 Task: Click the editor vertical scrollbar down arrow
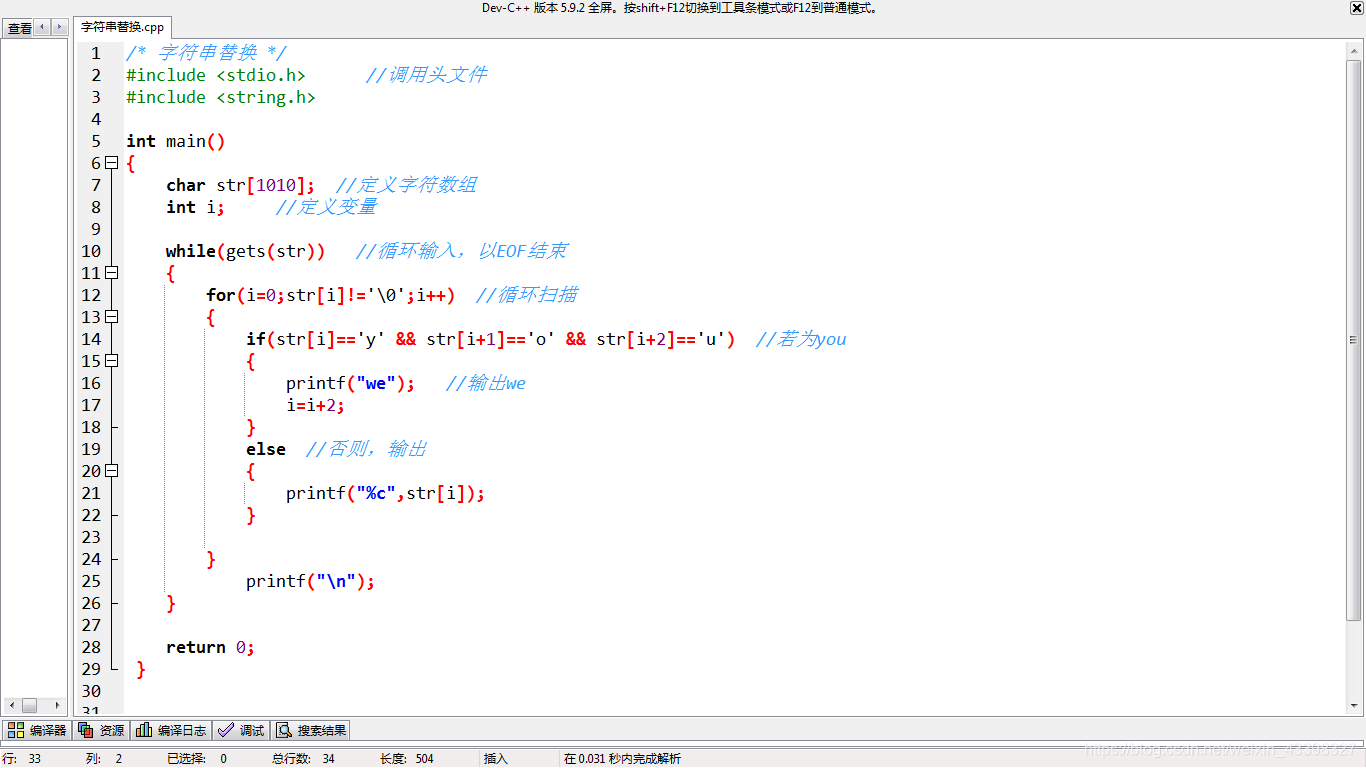pos(1355,706)
